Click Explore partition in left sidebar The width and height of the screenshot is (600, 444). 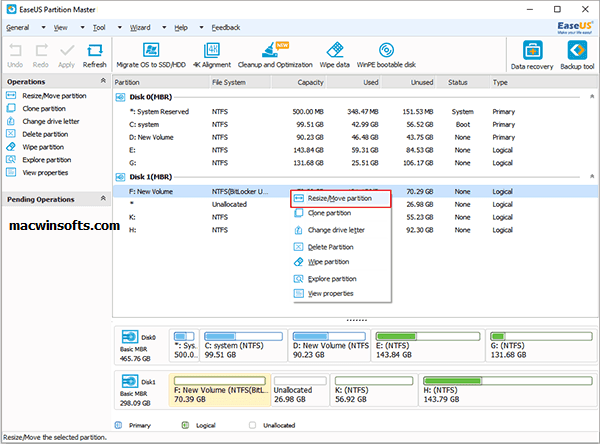coord(45,159)
